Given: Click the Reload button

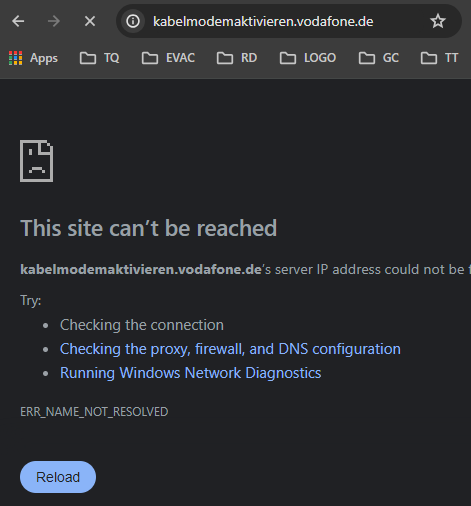Looking at the screenshot, I should coord(58,477).
